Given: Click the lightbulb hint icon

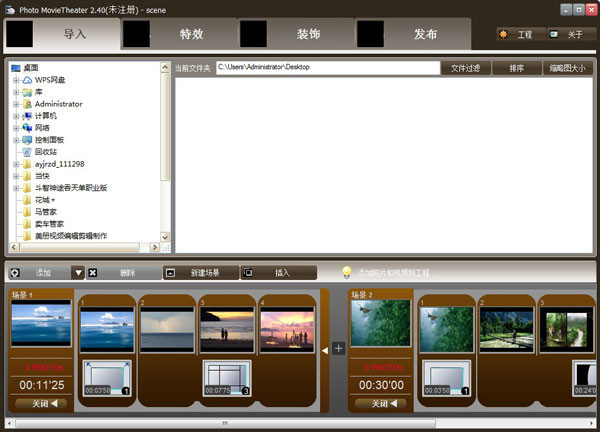Looking at the screenshot, I should pos(347,272).
